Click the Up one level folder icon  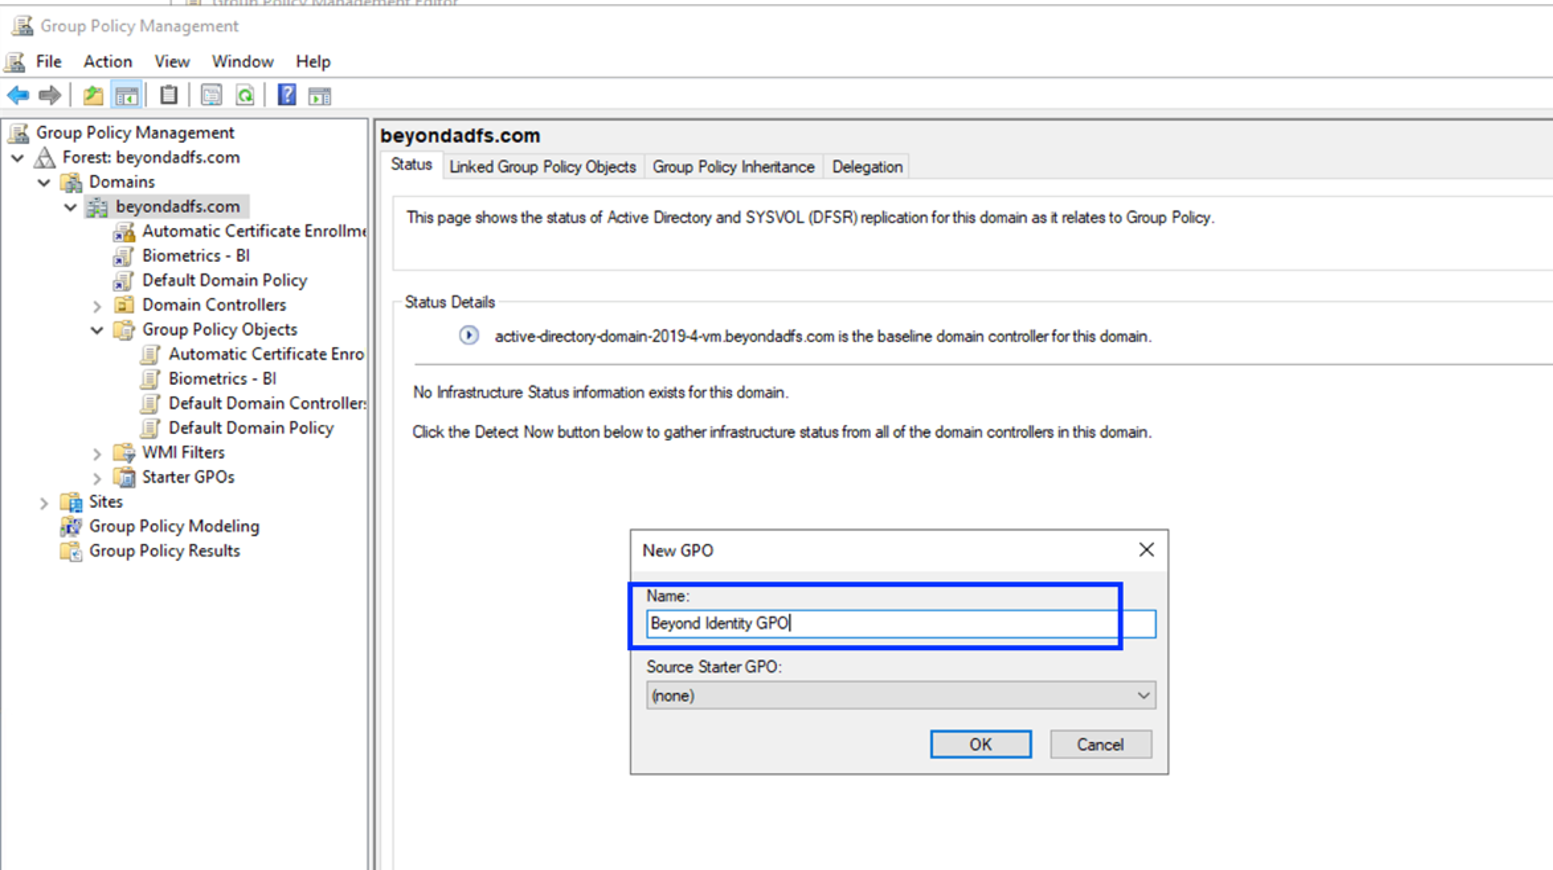point(93,96)
